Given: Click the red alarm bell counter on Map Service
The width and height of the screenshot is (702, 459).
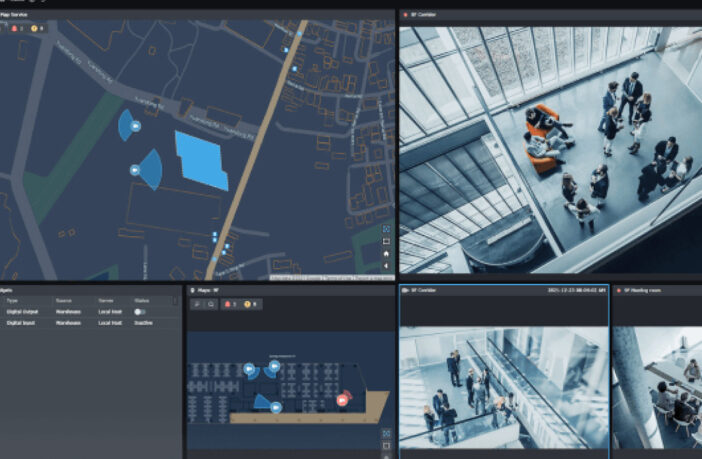Looking at the screenshot, I should tap(17, 28).
